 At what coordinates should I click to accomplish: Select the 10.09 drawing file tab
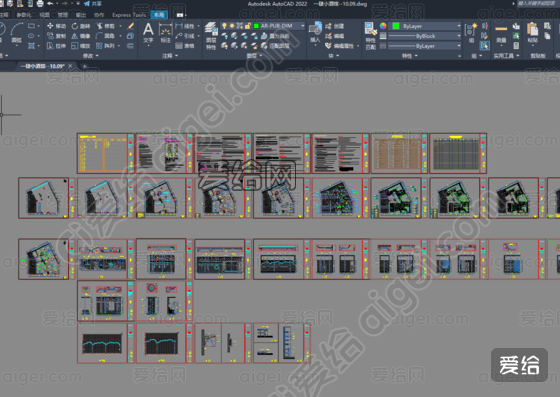tap(42, 66)
